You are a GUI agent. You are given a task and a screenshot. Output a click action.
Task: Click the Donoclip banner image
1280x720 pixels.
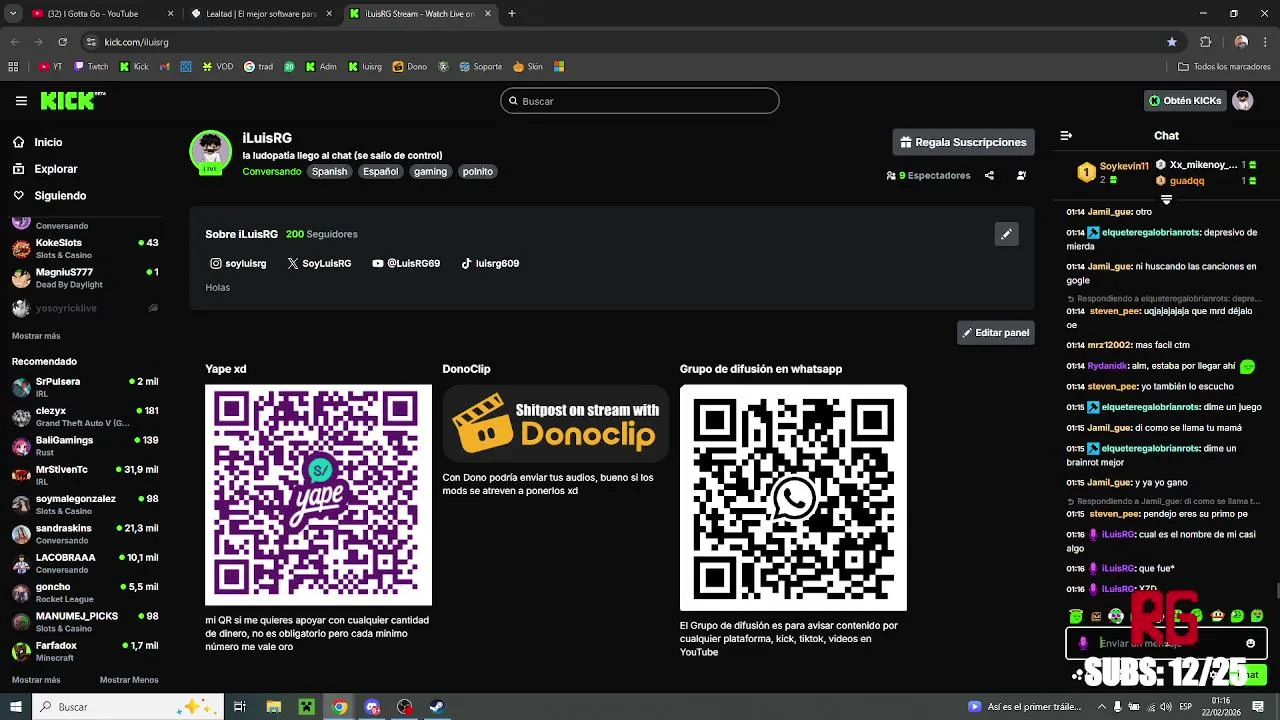click(x=556, y=424)
